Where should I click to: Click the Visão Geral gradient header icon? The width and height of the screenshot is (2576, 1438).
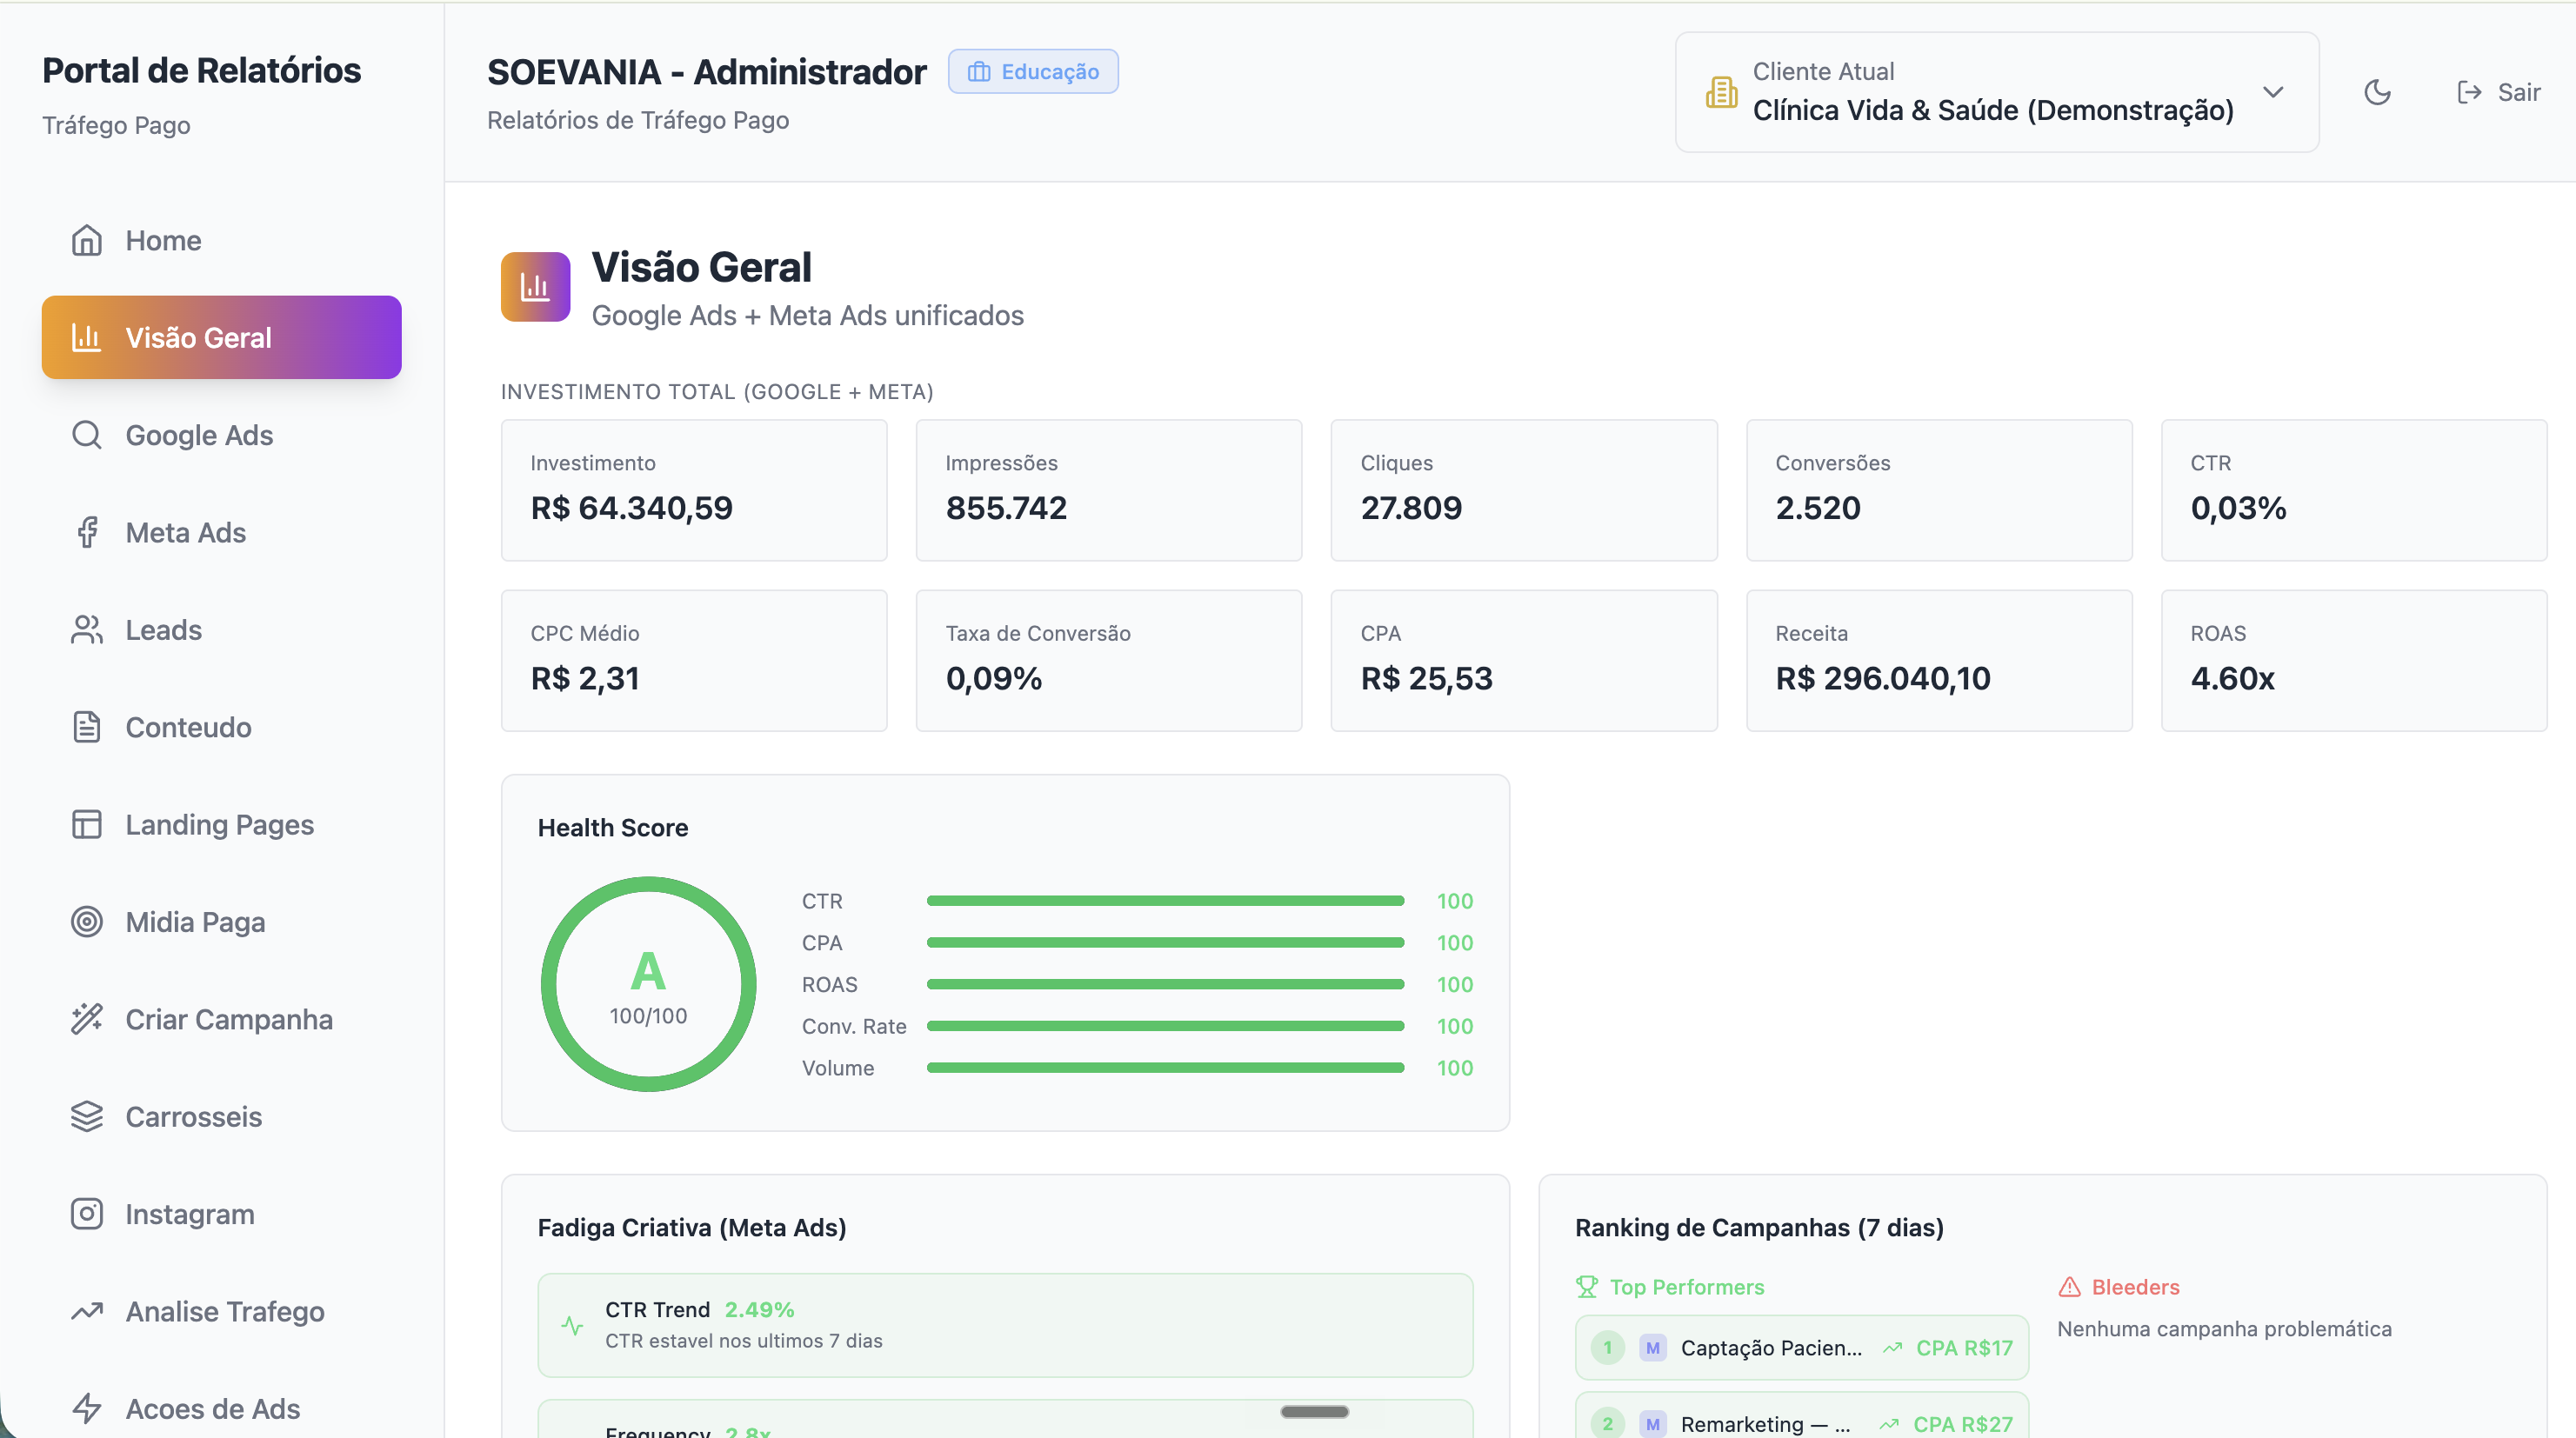pyautogui.click(x=535, y=287)
